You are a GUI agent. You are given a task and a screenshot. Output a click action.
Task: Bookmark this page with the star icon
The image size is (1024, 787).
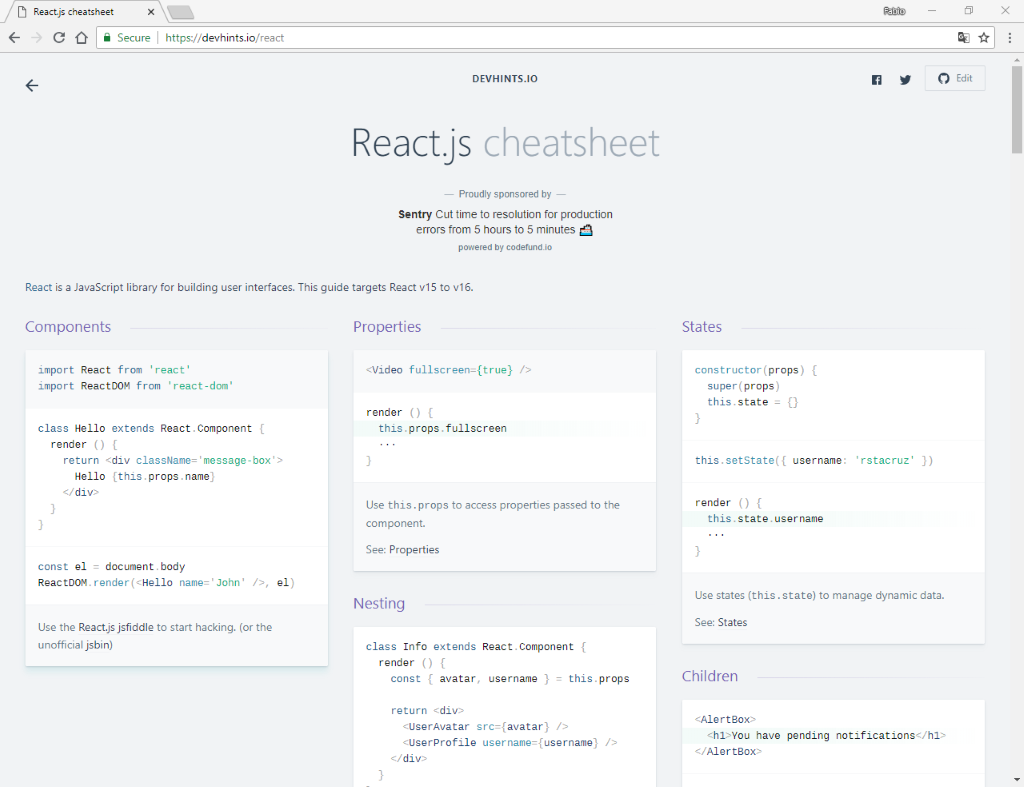pyautogui.click(x=985, y=37)
